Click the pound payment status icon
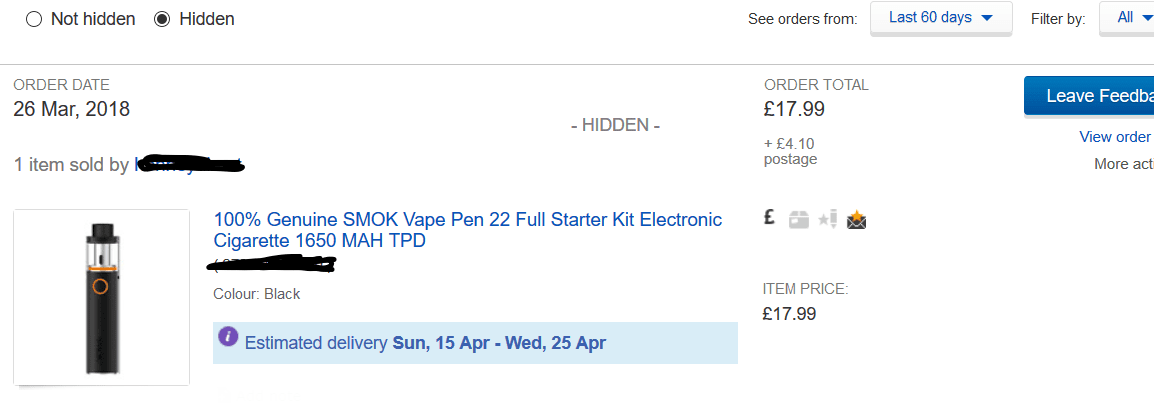The width and height of the screenshot is (1154, 414). coord(770,219)
